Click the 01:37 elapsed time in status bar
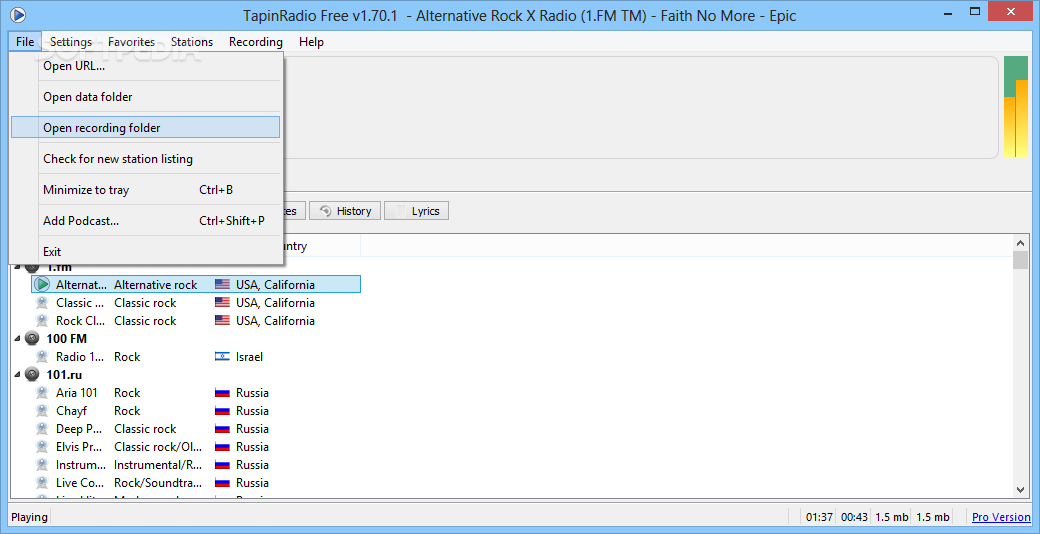1040x534 pixels. pyautogui.click(x=819, y=517)
